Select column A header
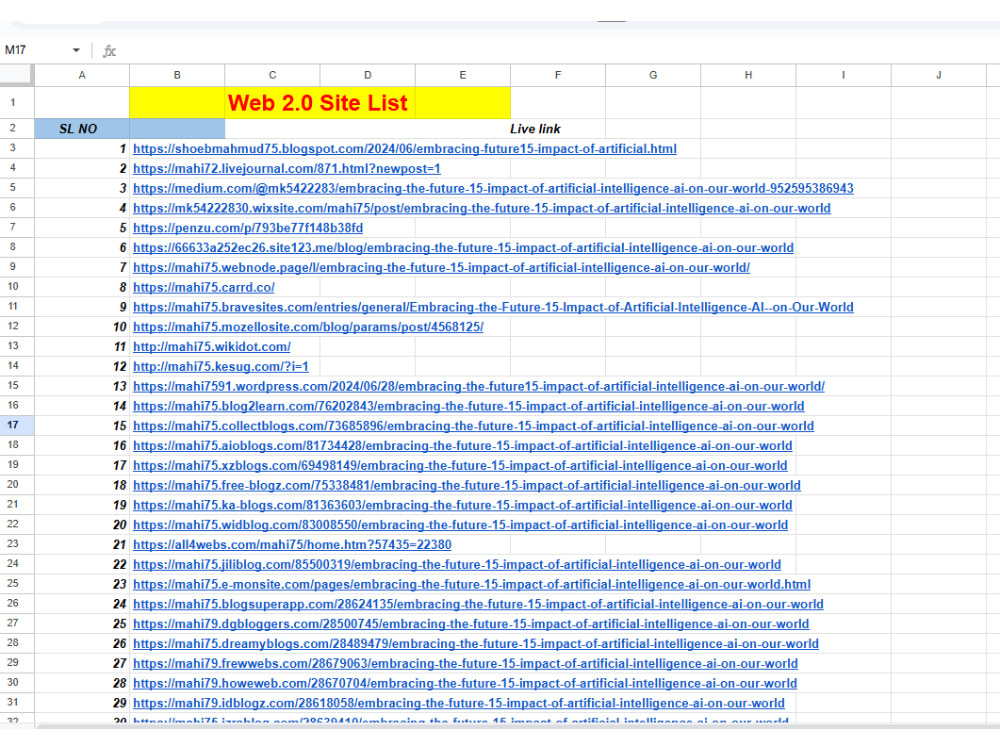This screenshot has width=1000, height=750. click(82, 75)
